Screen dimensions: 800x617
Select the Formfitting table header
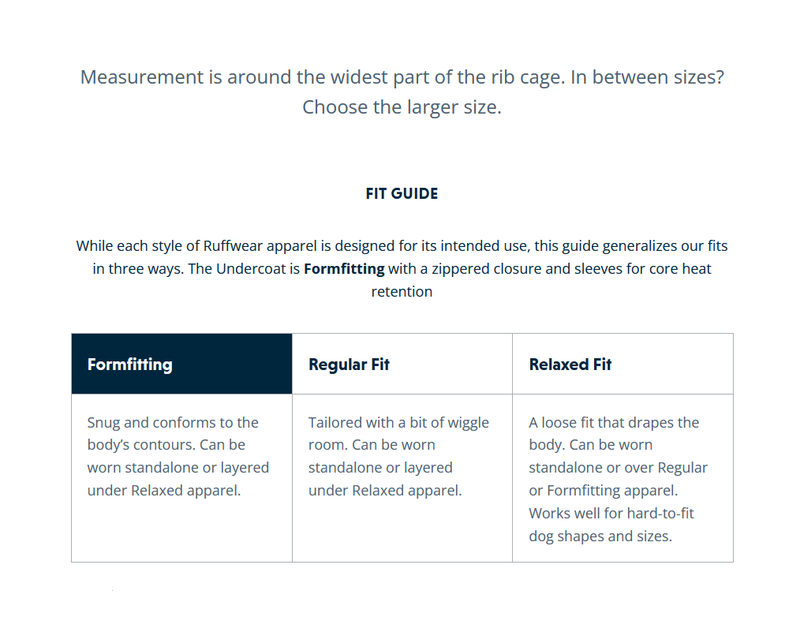(182, 364)
